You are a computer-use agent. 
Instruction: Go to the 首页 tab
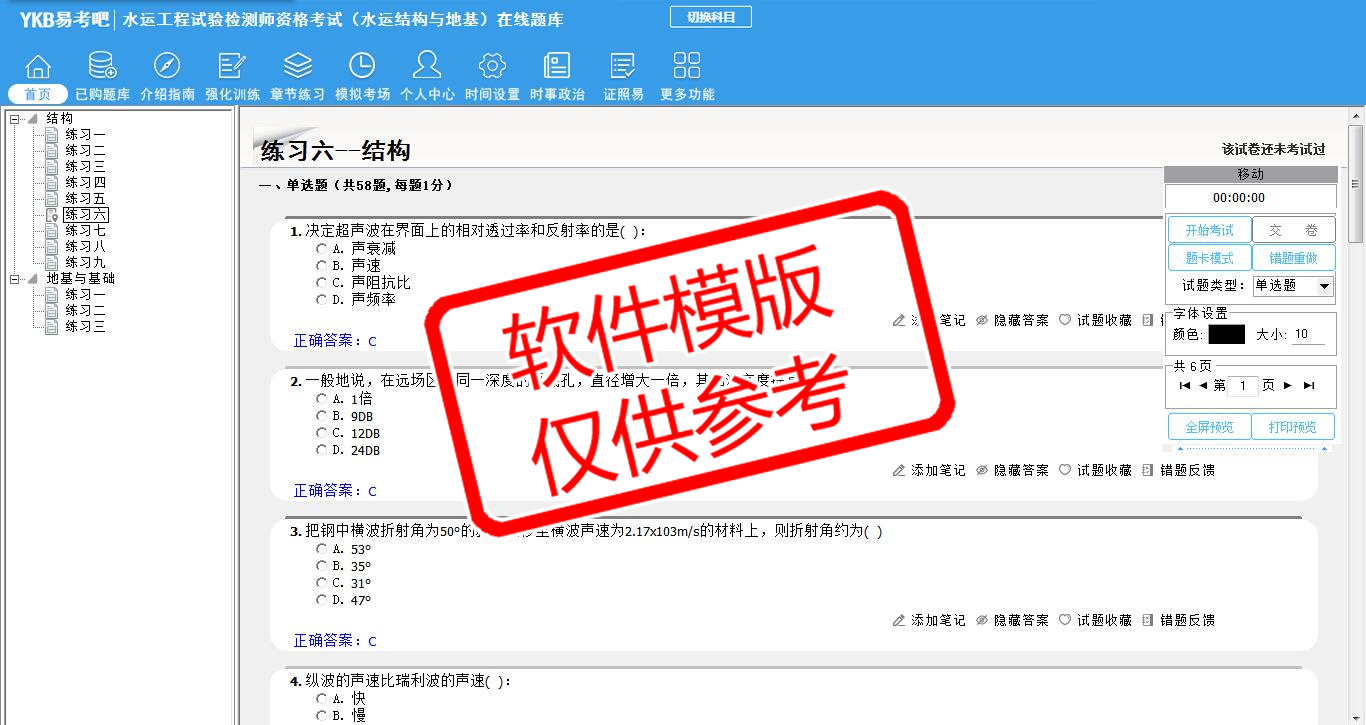click(x=37, y=94)
